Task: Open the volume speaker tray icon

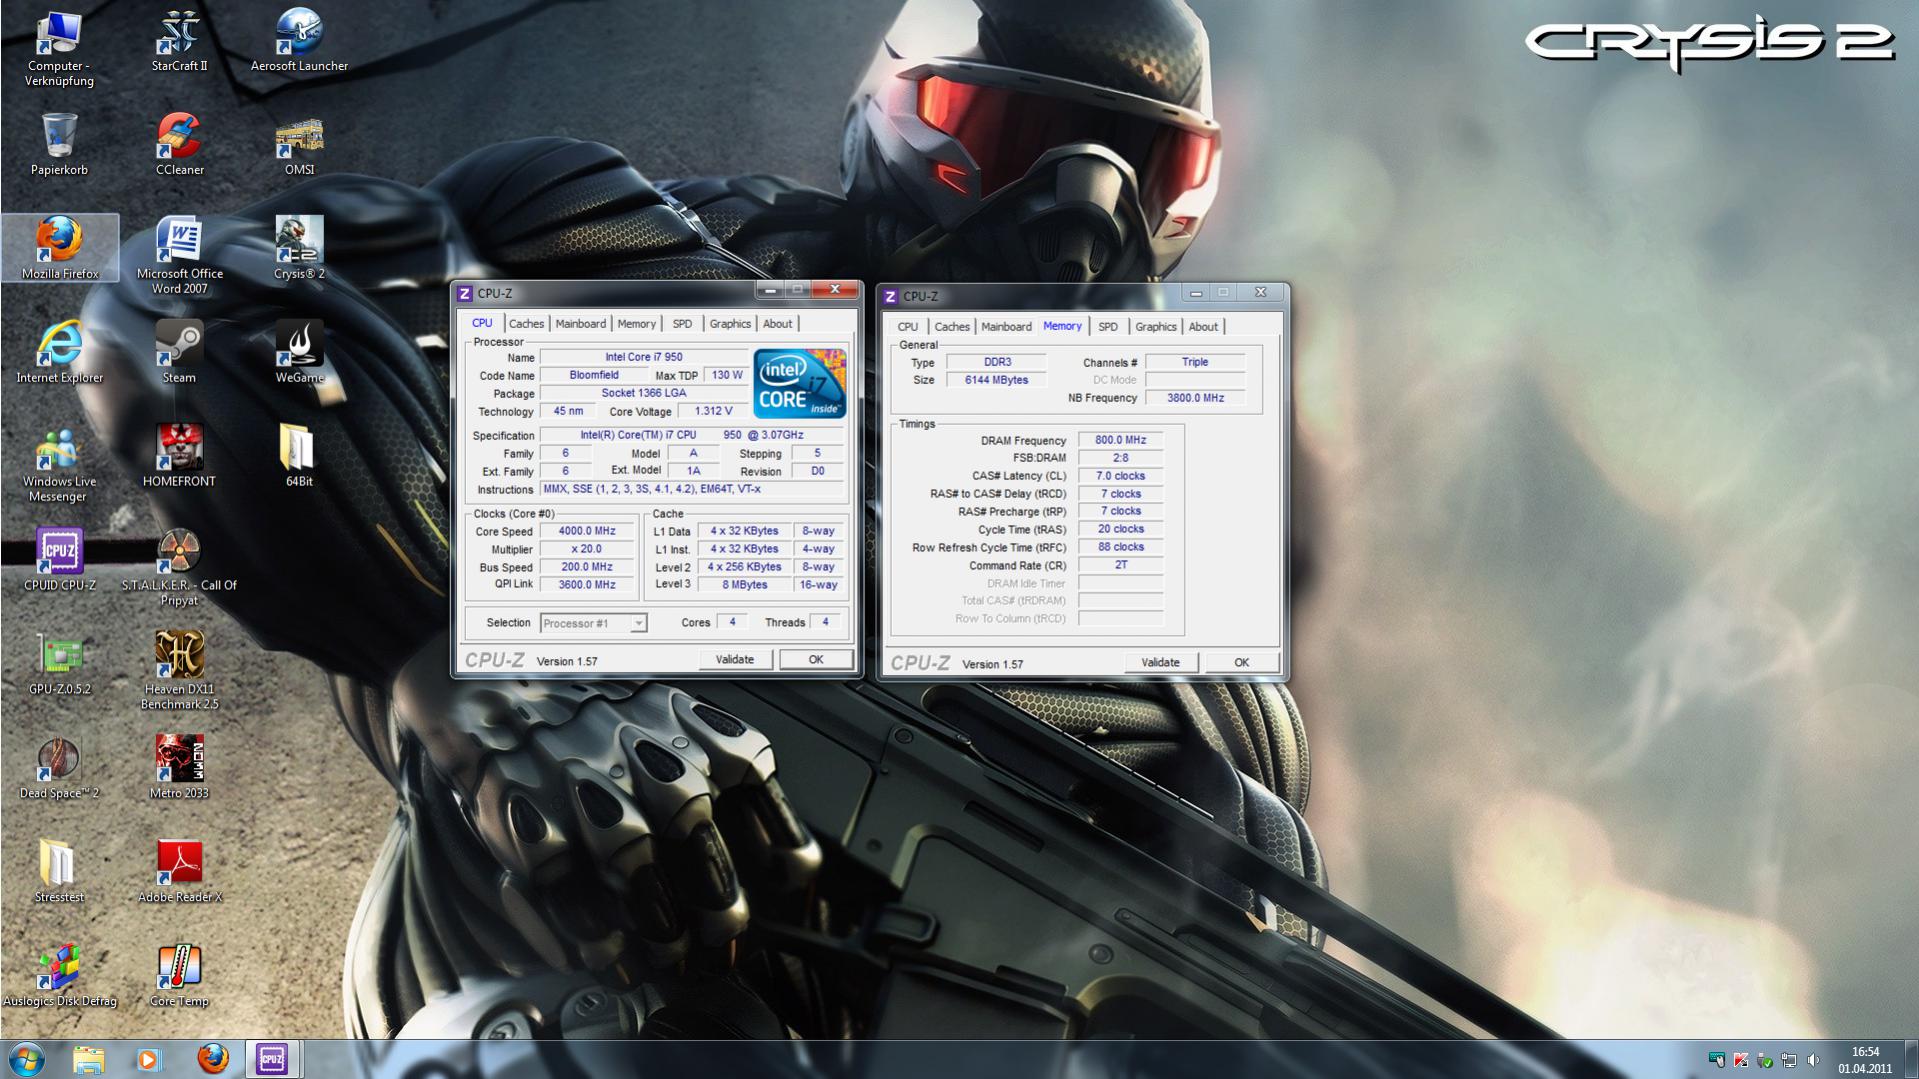Action: click(1813, 1060)
